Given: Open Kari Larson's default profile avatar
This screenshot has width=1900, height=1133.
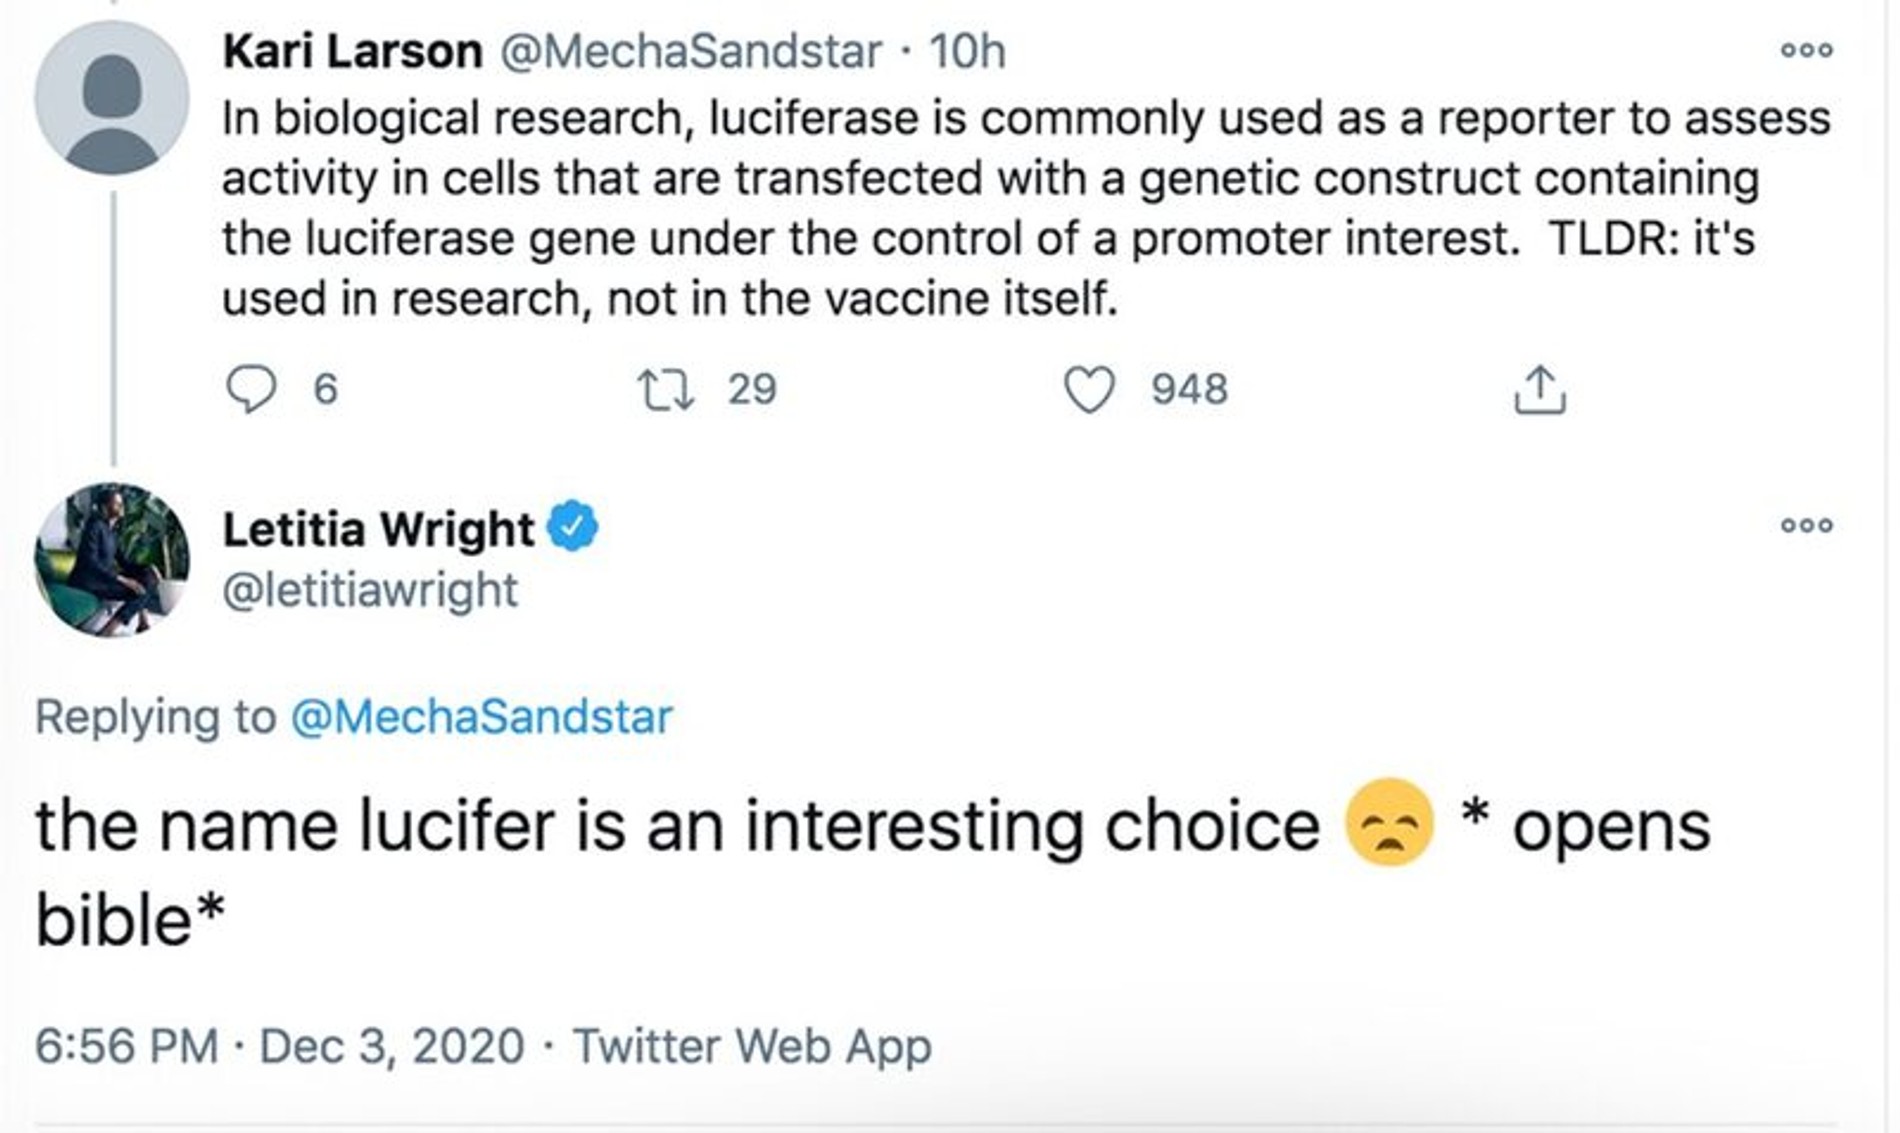Looking at the screenshot, I should (112, 98).
